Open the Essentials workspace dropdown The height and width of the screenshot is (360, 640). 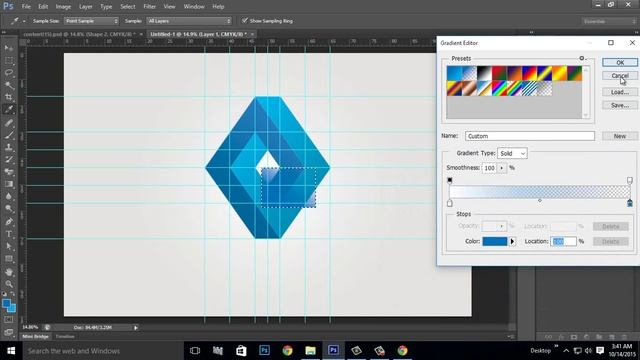click(608, 21)
